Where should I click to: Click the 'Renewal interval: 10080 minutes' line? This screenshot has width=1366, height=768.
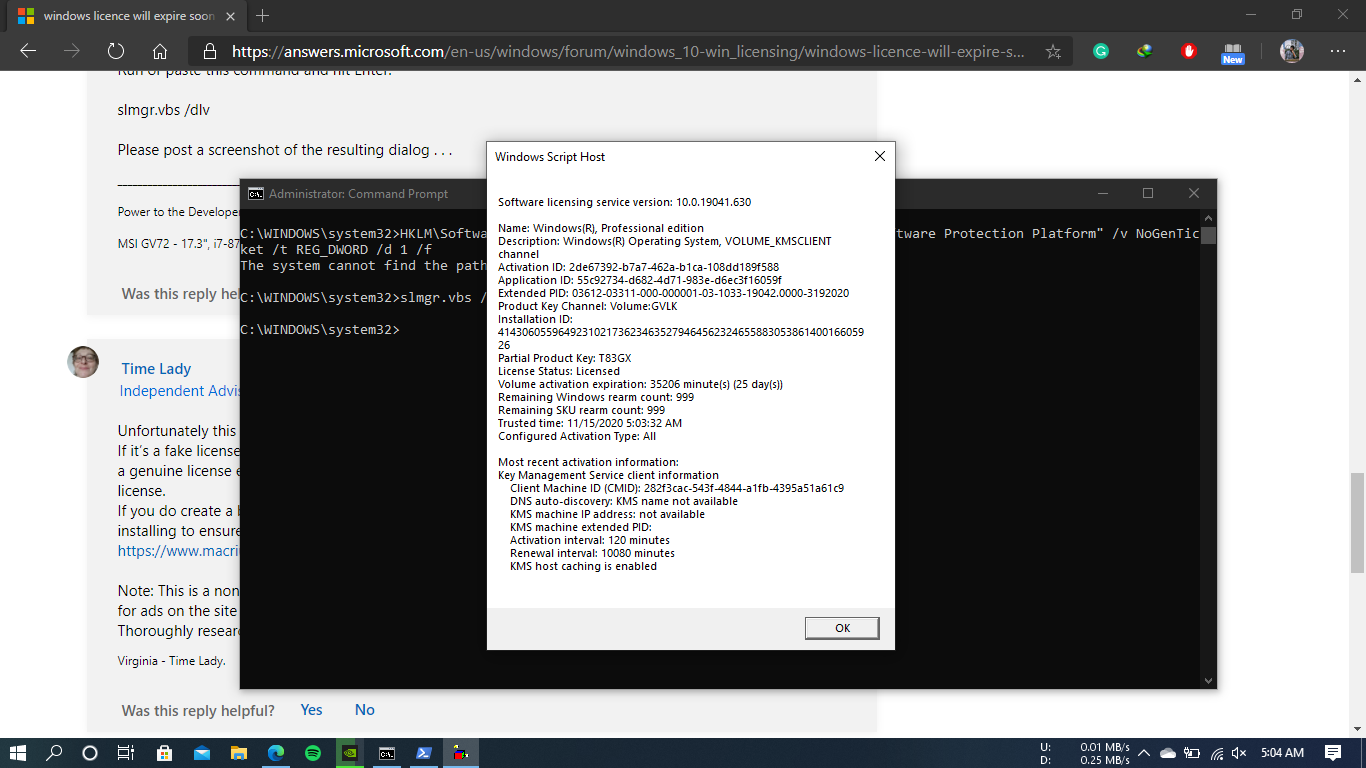point(592,553)
